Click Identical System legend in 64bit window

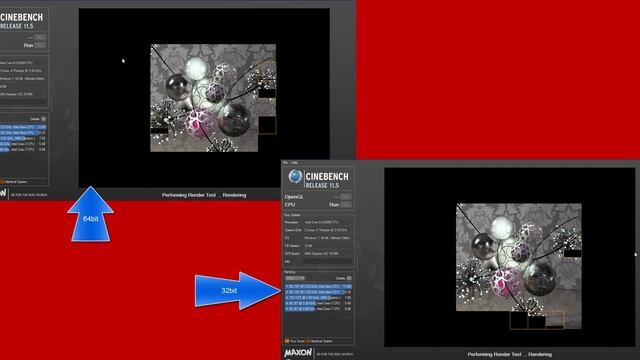click(x=14, y=182)
